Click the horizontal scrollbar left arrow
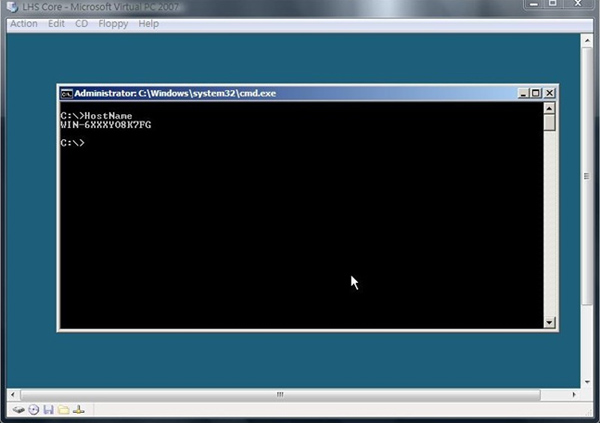The image size is (600, 423). tap(12, 394)
